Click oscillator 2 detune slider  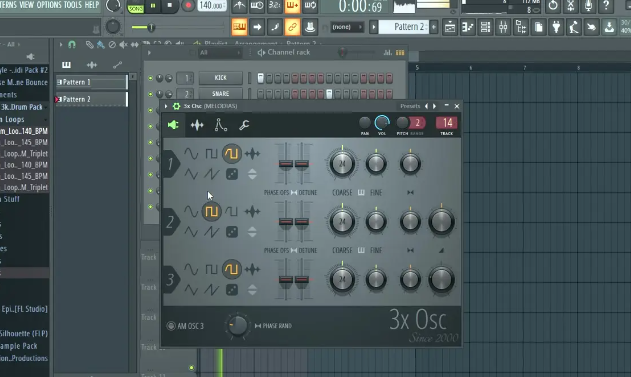302,221
